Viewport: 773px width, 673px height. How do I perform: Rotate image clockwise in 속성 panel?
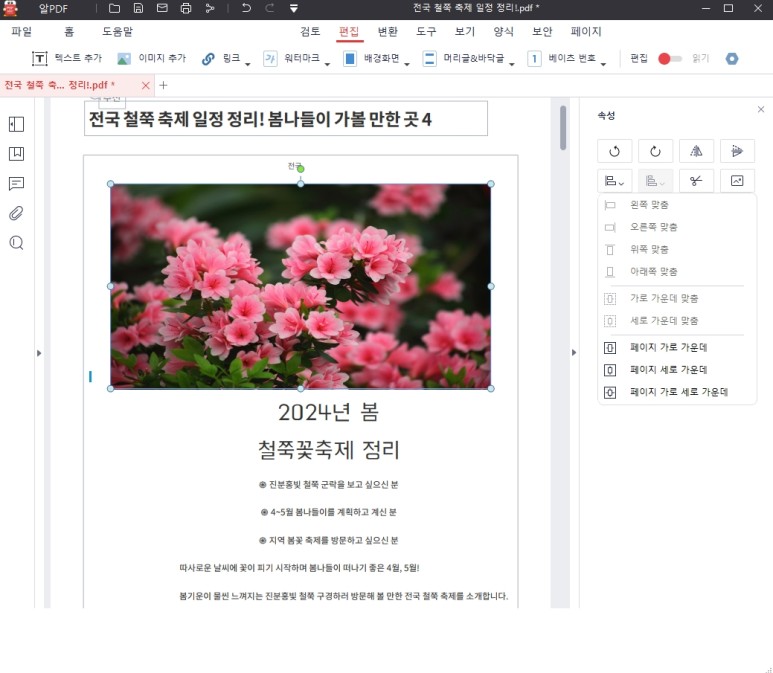click(x=655, y=151)
